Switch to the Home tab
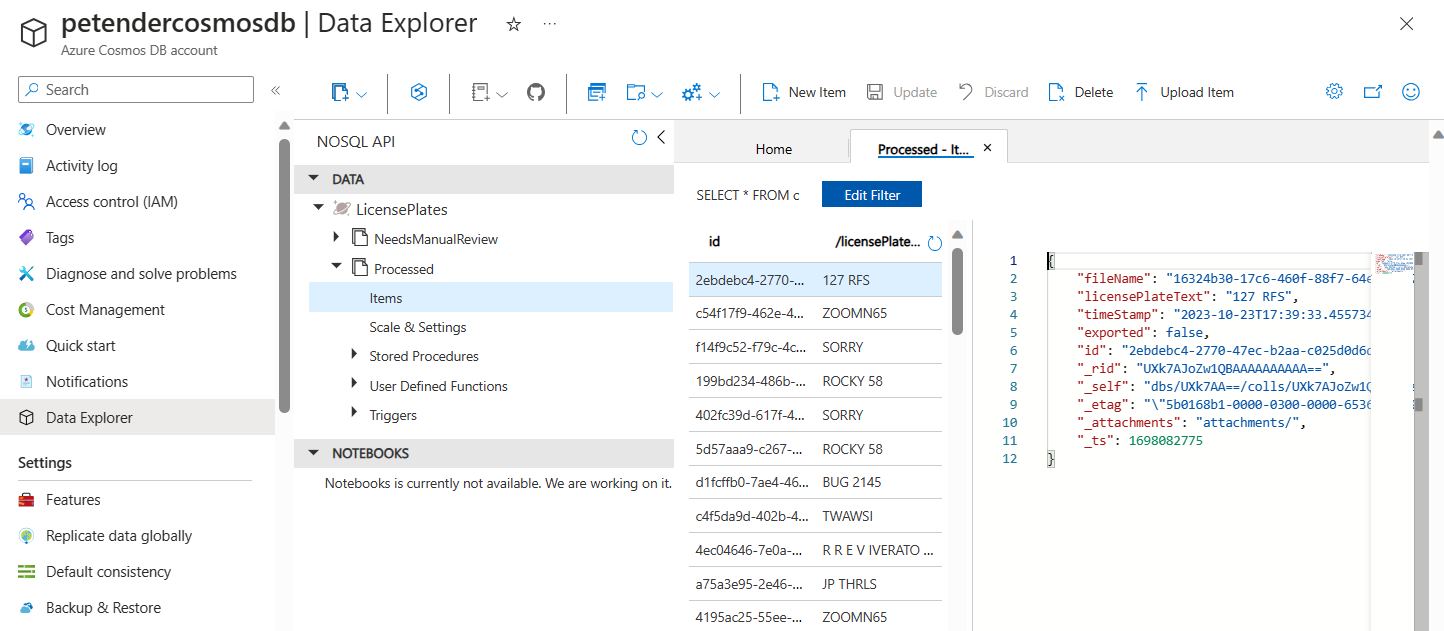The image size is (1444, 631). (x=773, y=149)
